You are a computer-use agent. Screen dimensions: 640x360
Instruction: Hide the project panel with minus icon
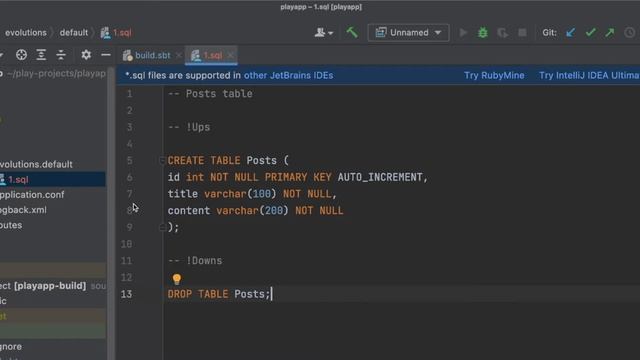pyautogui.click(x=106, y=55)
